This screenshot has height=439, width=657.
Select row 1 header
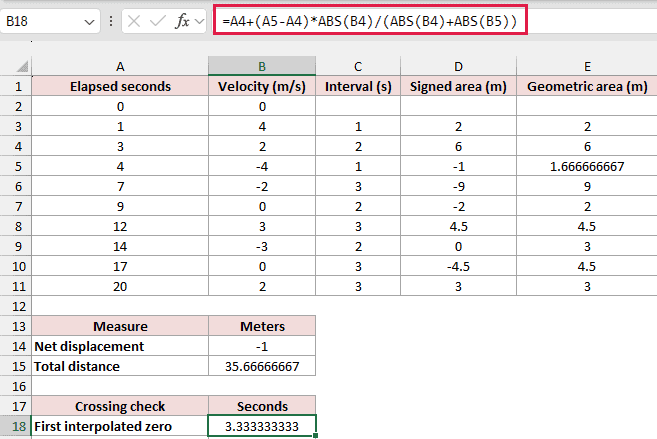pyautogui.click(x=16, y=86)
